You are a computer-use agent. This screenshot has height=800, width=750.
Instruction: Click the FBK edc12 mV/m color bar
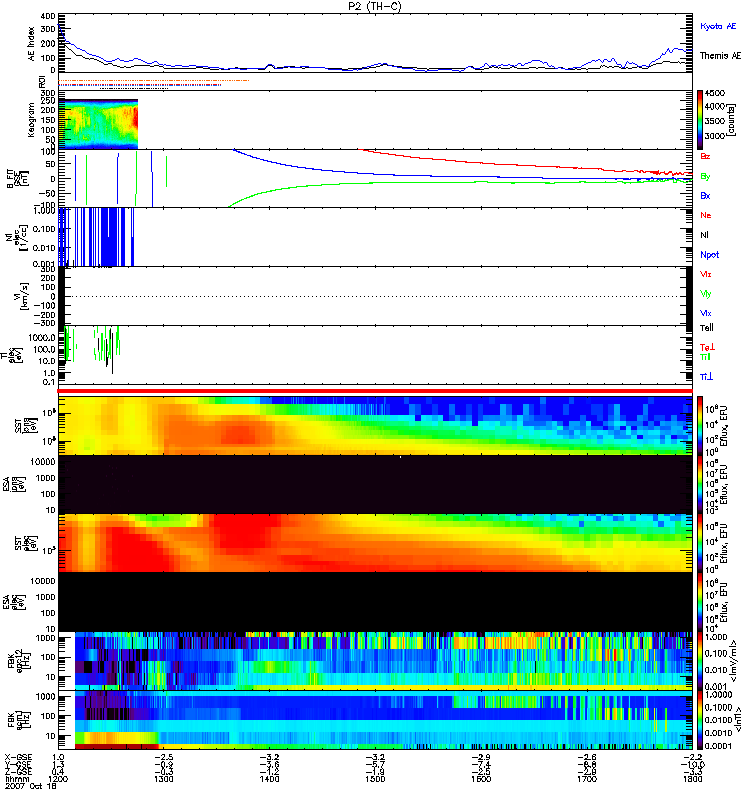pos(700,661)
